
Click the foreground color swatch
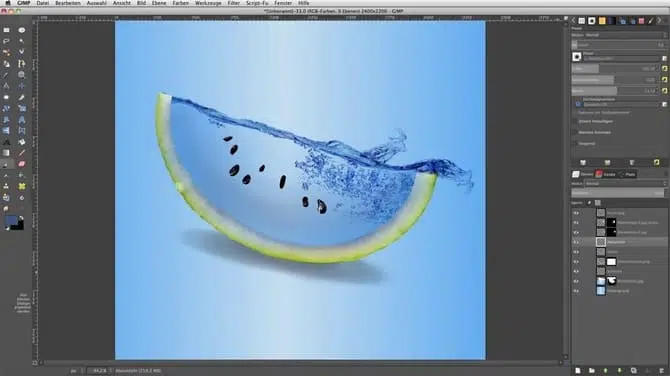pyautogui.click(x=11, y=220)
